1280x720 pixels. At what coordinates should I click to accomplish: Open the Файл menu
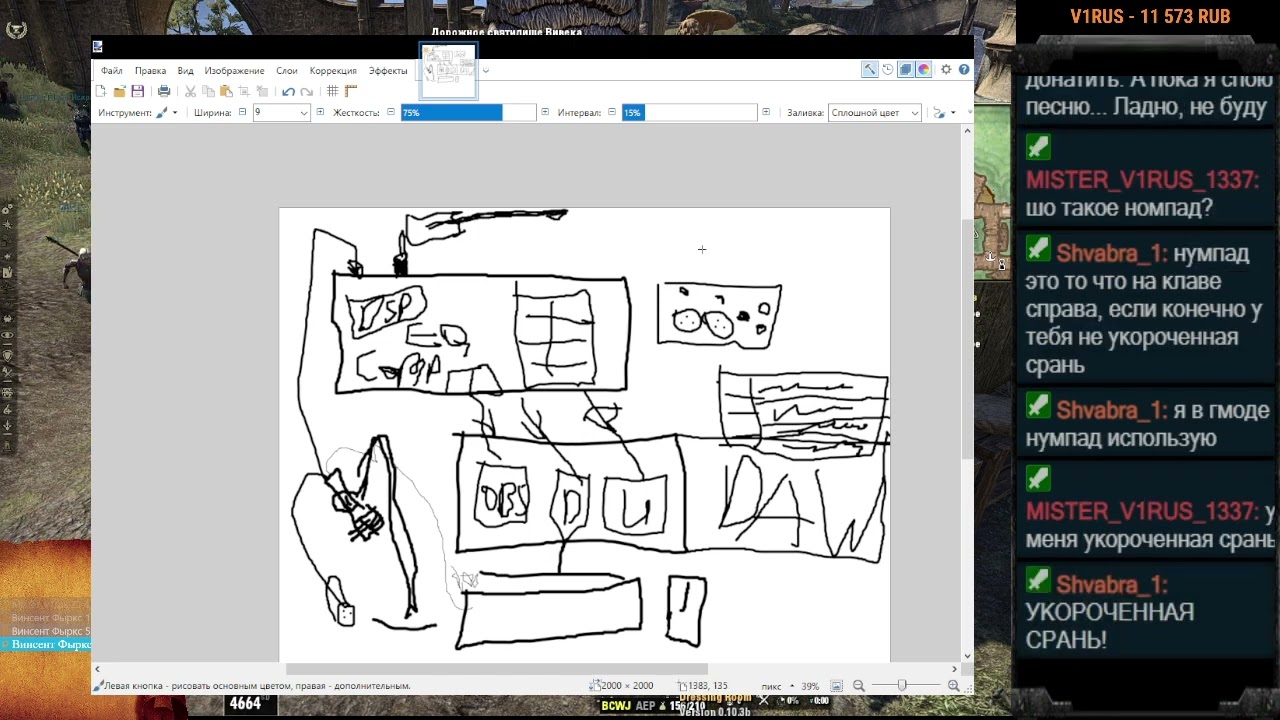click(x=111, y=71)
